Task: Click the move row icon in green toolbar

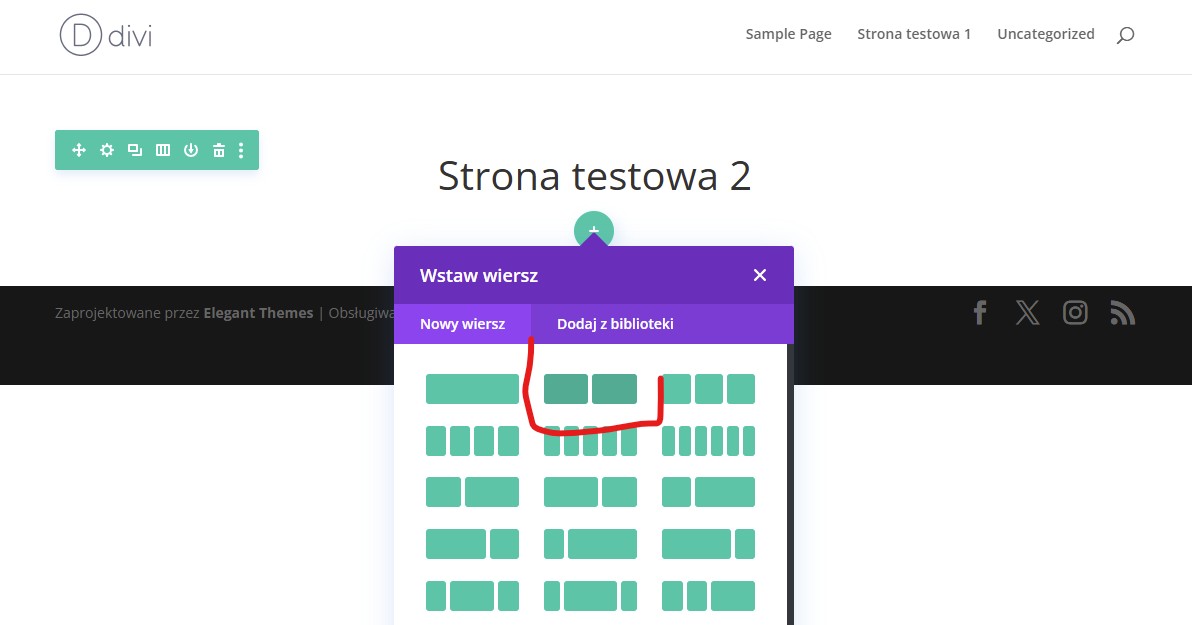Action: pyautogui.click(x=79, y=150)
